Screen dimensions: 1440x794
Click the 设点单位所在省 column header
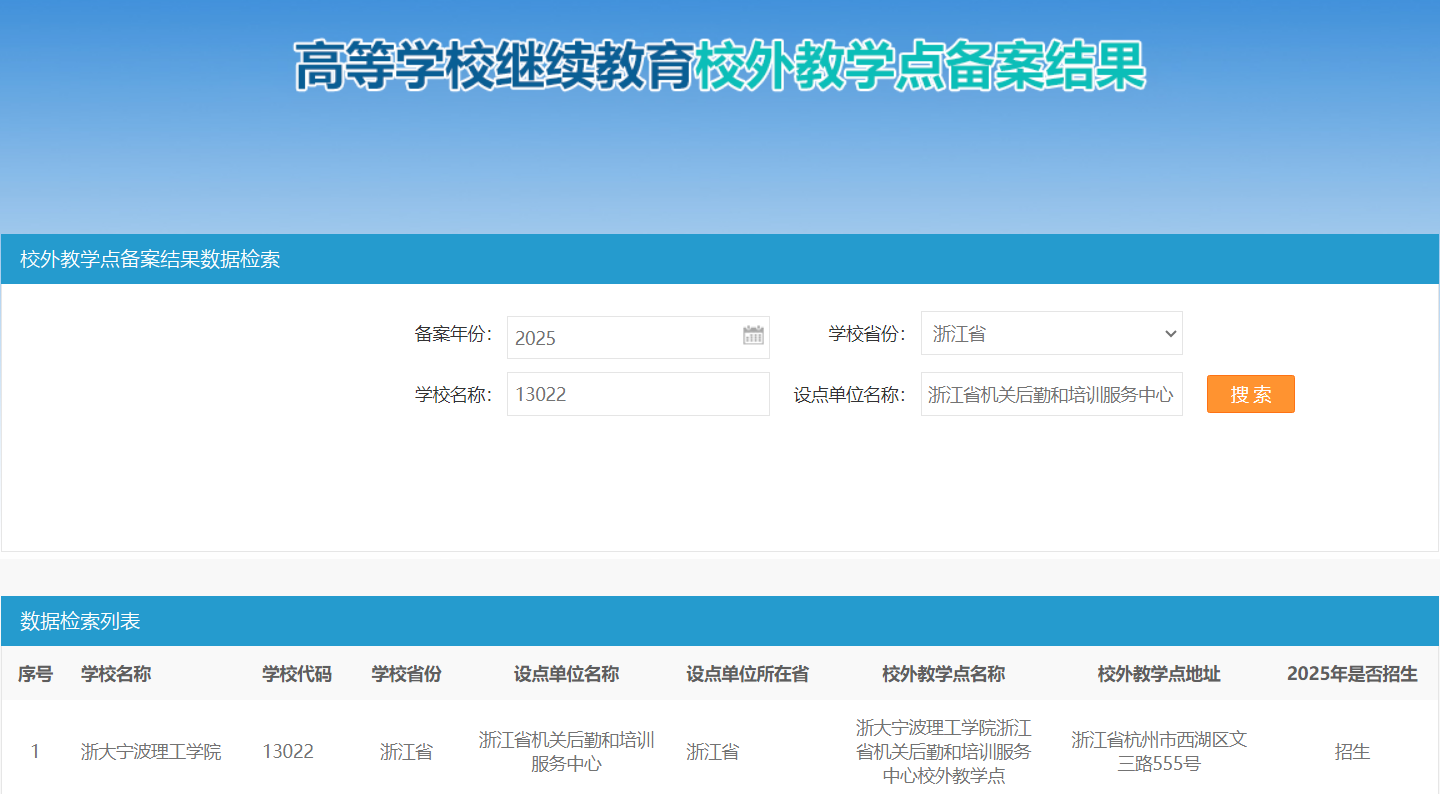pyautogui.click(x=747, y=674)
